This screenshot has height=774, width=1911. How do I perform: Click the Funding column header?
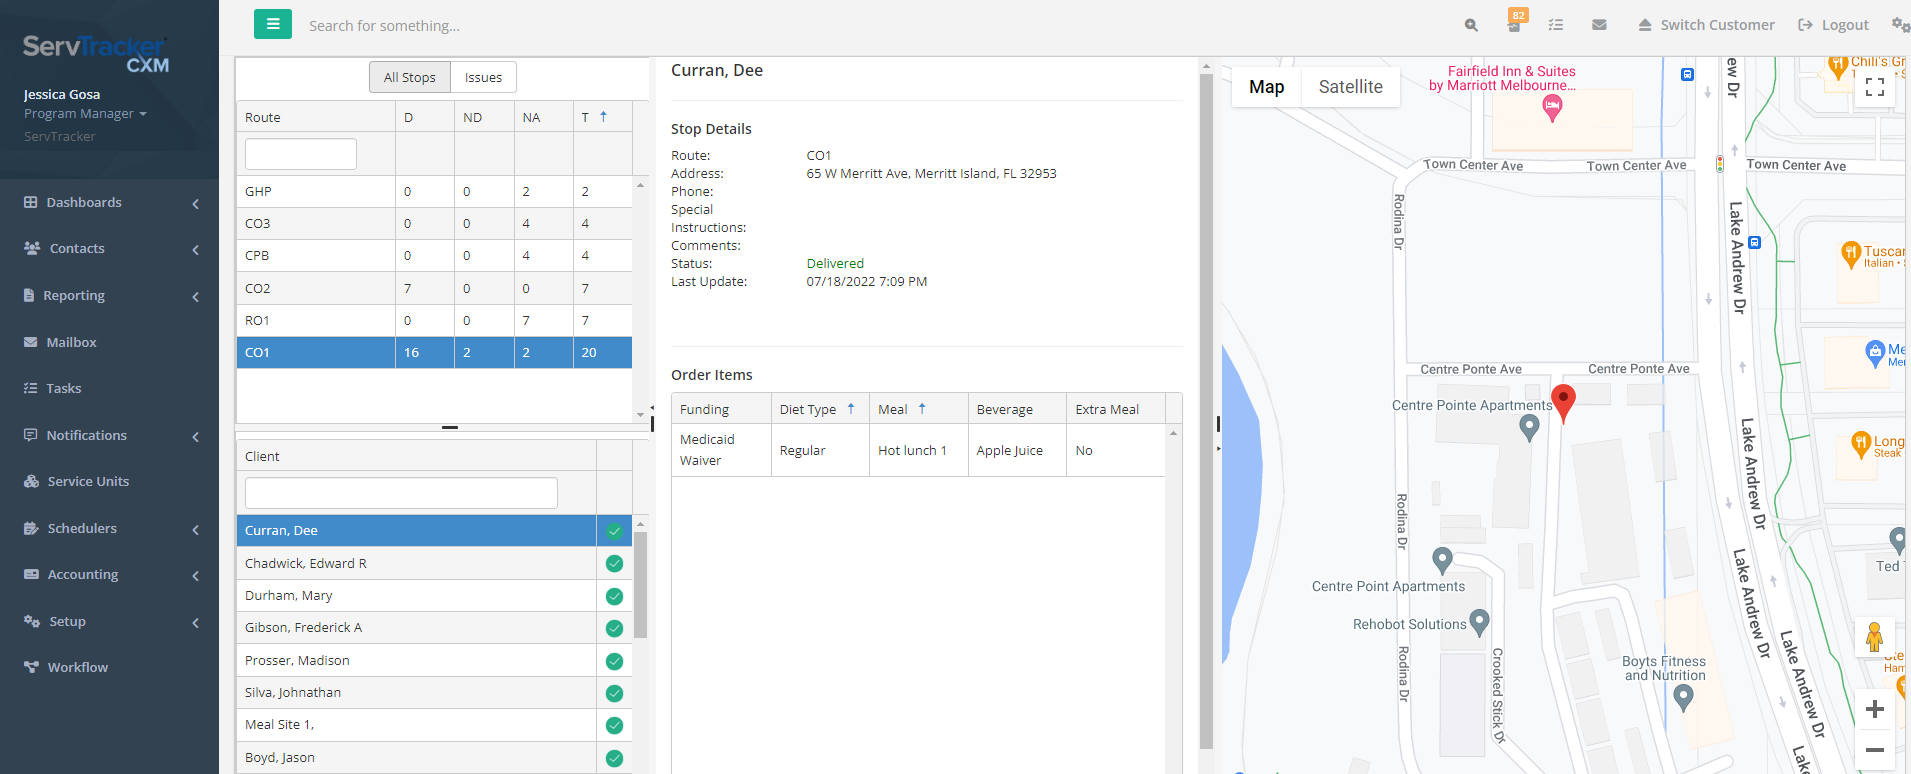(721, 409)
